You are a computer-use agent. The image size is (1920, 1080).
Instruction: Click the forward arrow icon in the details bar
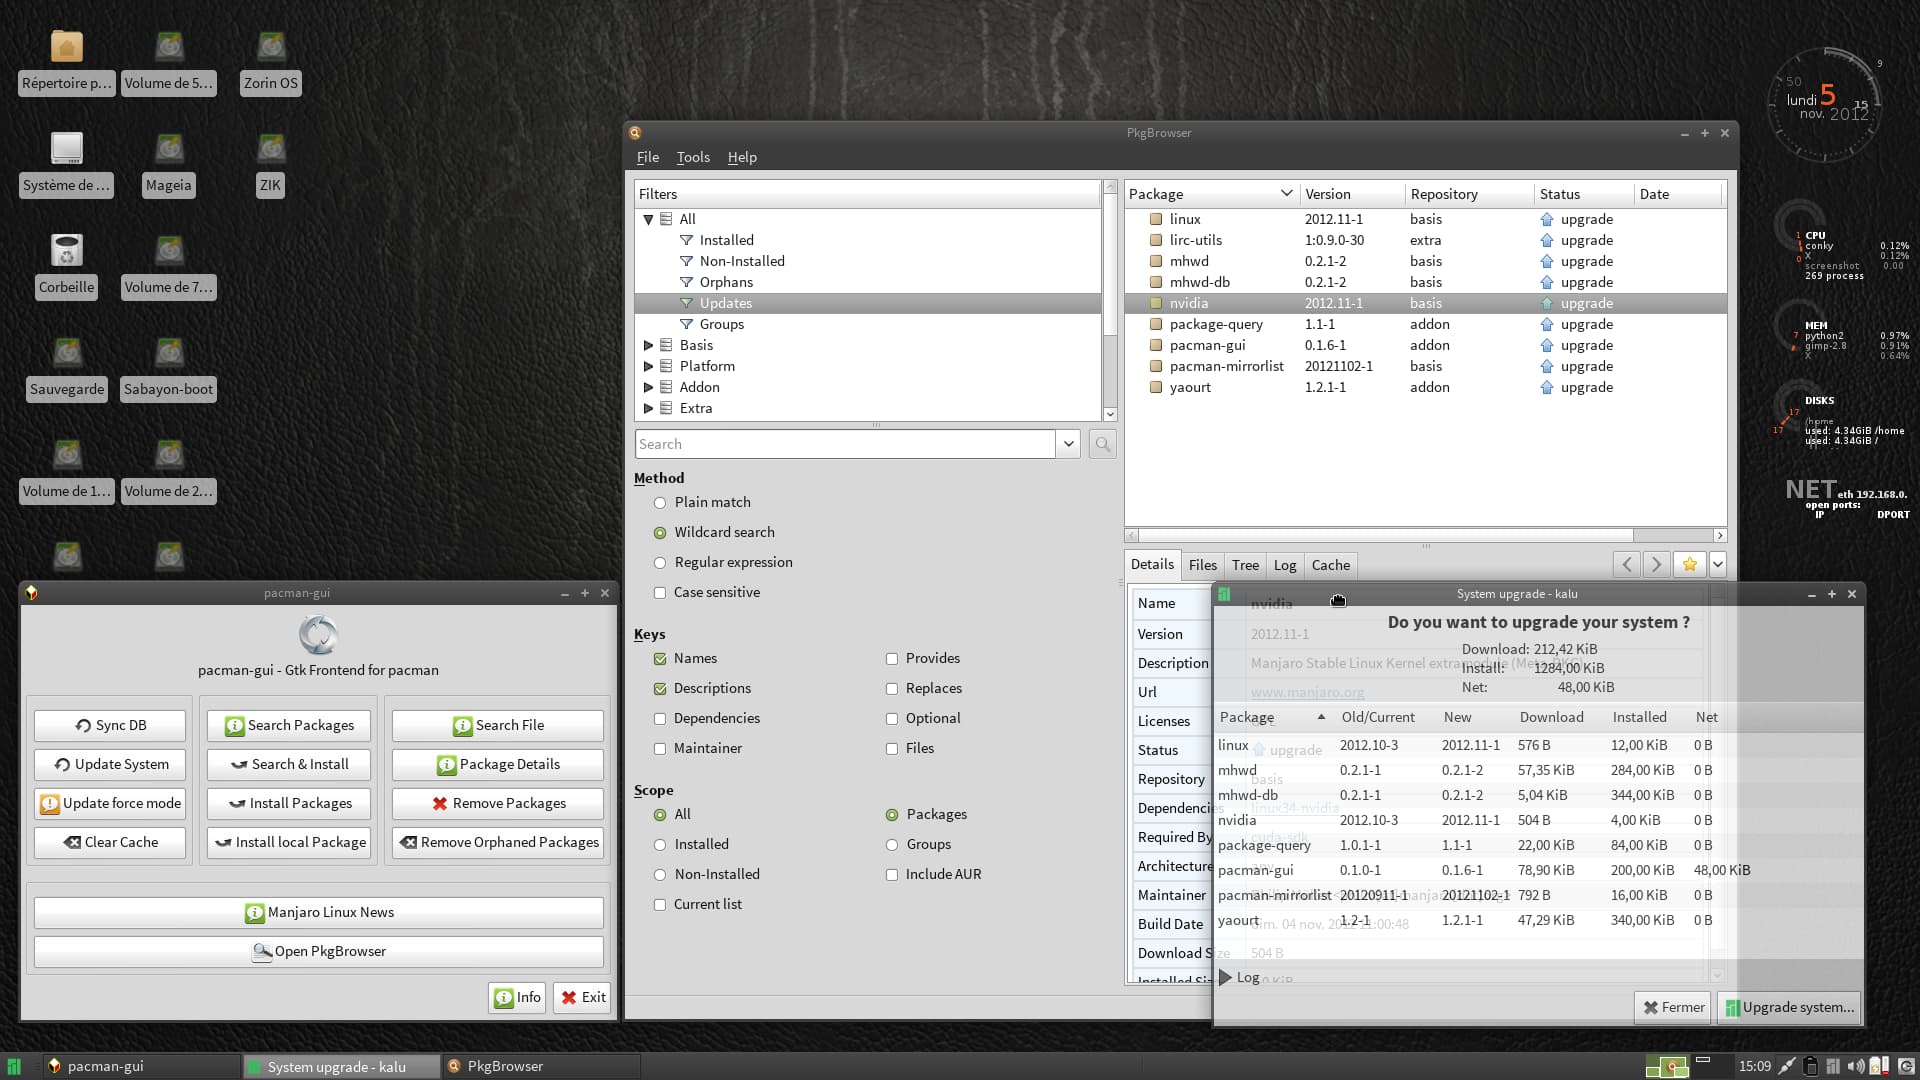[1656, 565]
